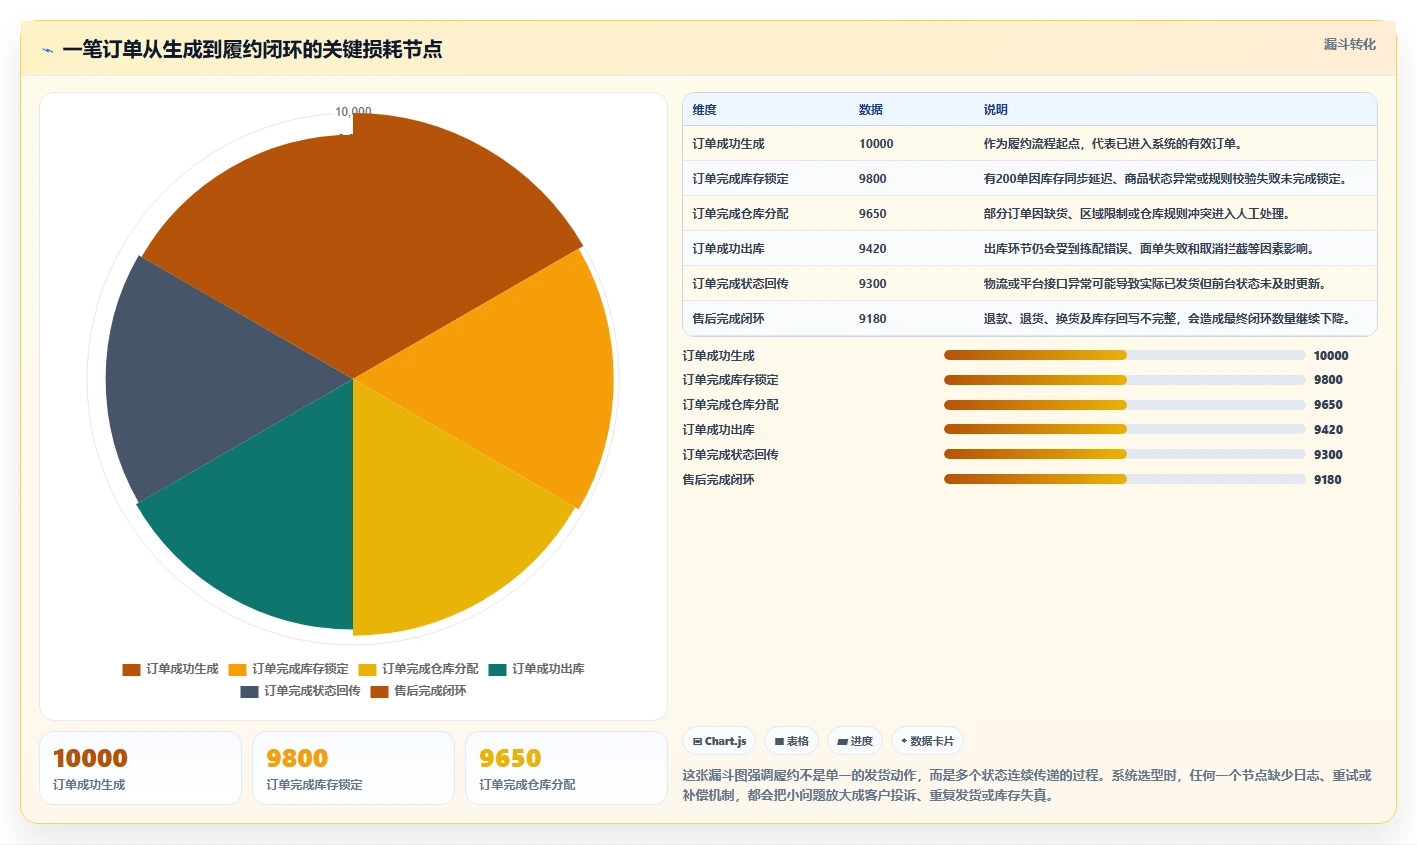1417x845 pixels.
Task: Toggle the 订单完成仓库分配 chart legend entry
Action: [418, 669]
